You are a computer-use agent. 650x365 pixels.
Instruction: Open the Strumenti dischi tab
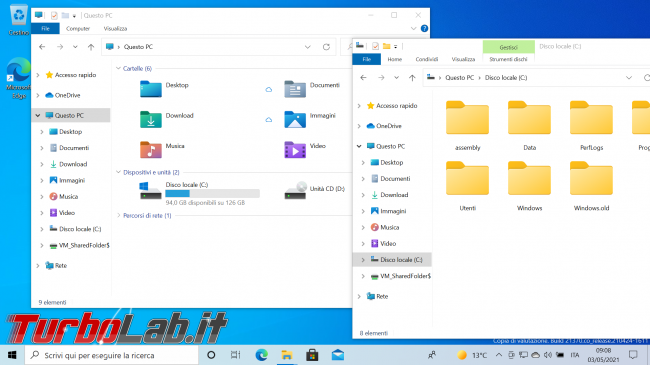tap(508, 59)
